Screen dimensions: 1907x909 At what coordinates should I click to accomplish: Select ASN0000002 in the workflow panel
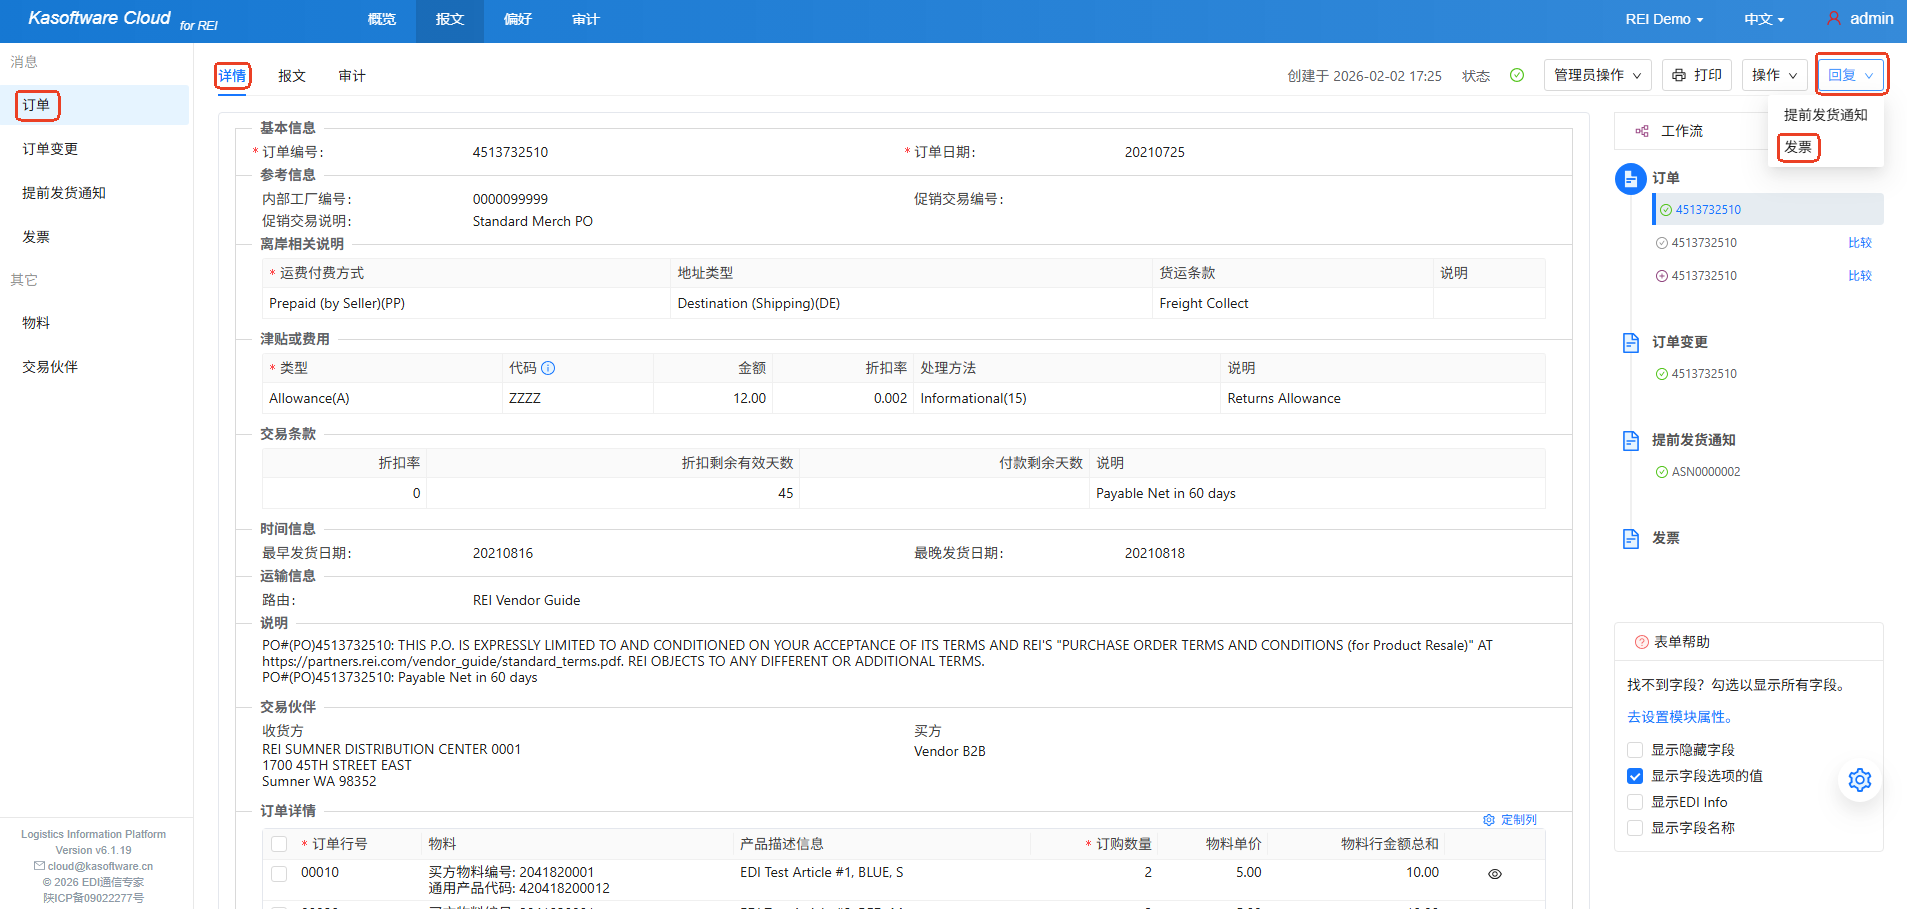pyautogui.click(x=1705, y=472)
